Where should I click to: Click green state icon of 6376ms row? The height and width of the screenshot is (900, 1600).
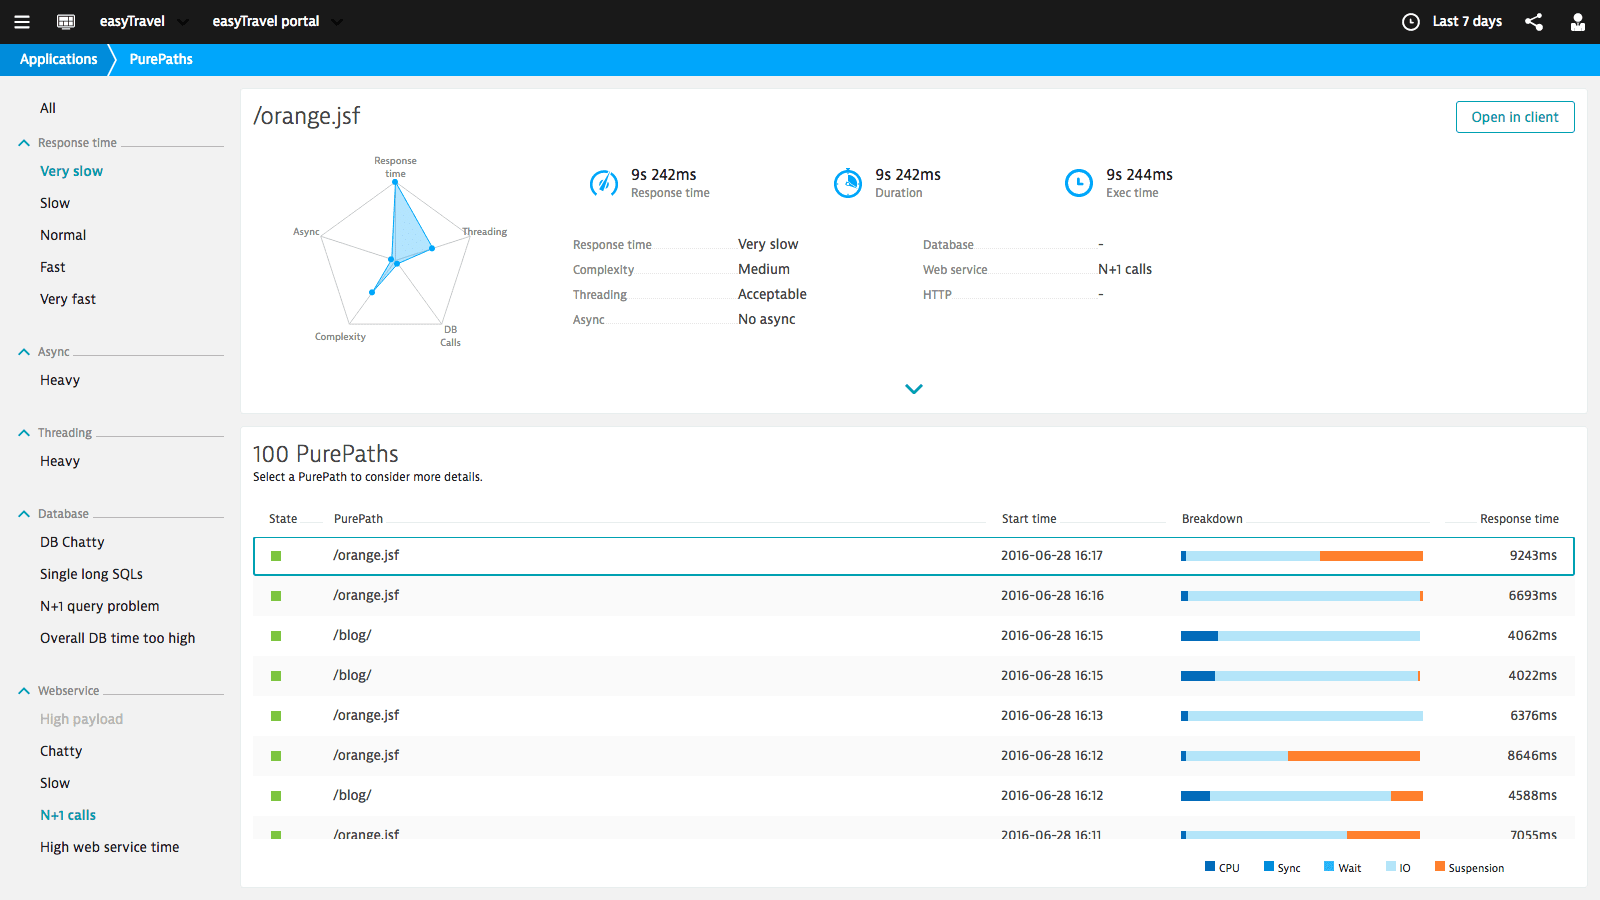pyautogui.click(x=276, y=716)
